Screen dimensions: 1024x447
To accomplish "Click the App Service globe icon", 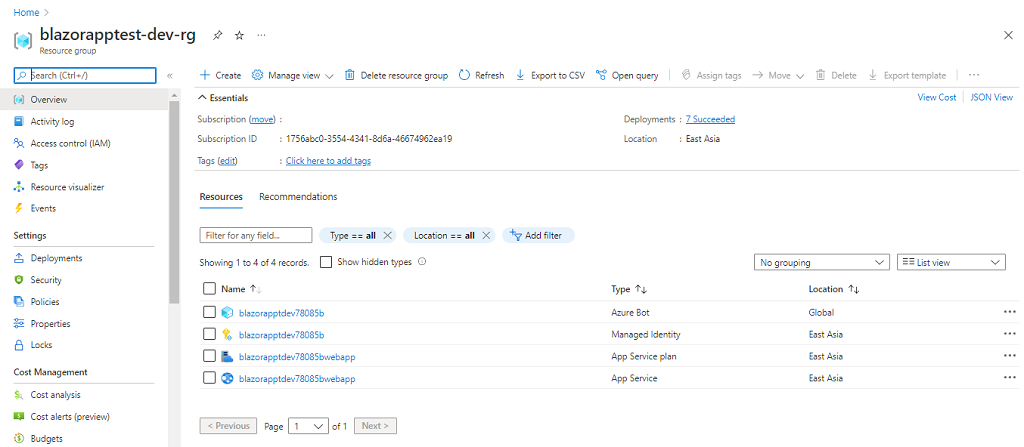I will [227, 378].
